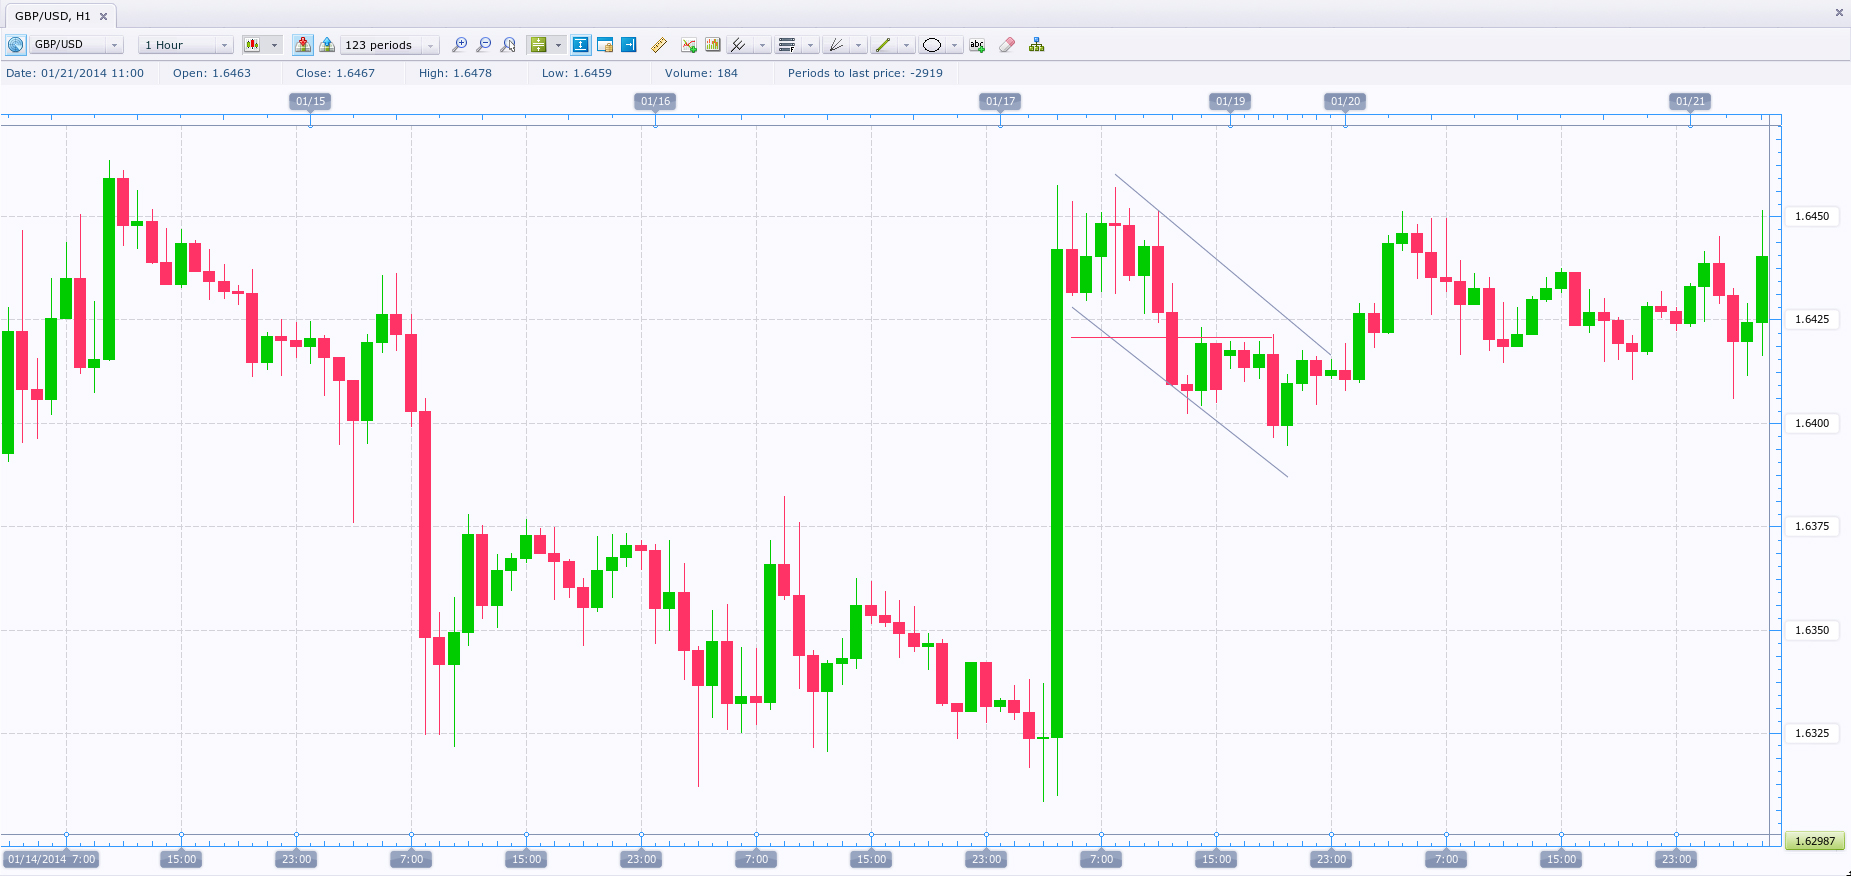Select the Fibonacci levels tool
Viewport: 1851px width, 876px height.
(787, 45)
